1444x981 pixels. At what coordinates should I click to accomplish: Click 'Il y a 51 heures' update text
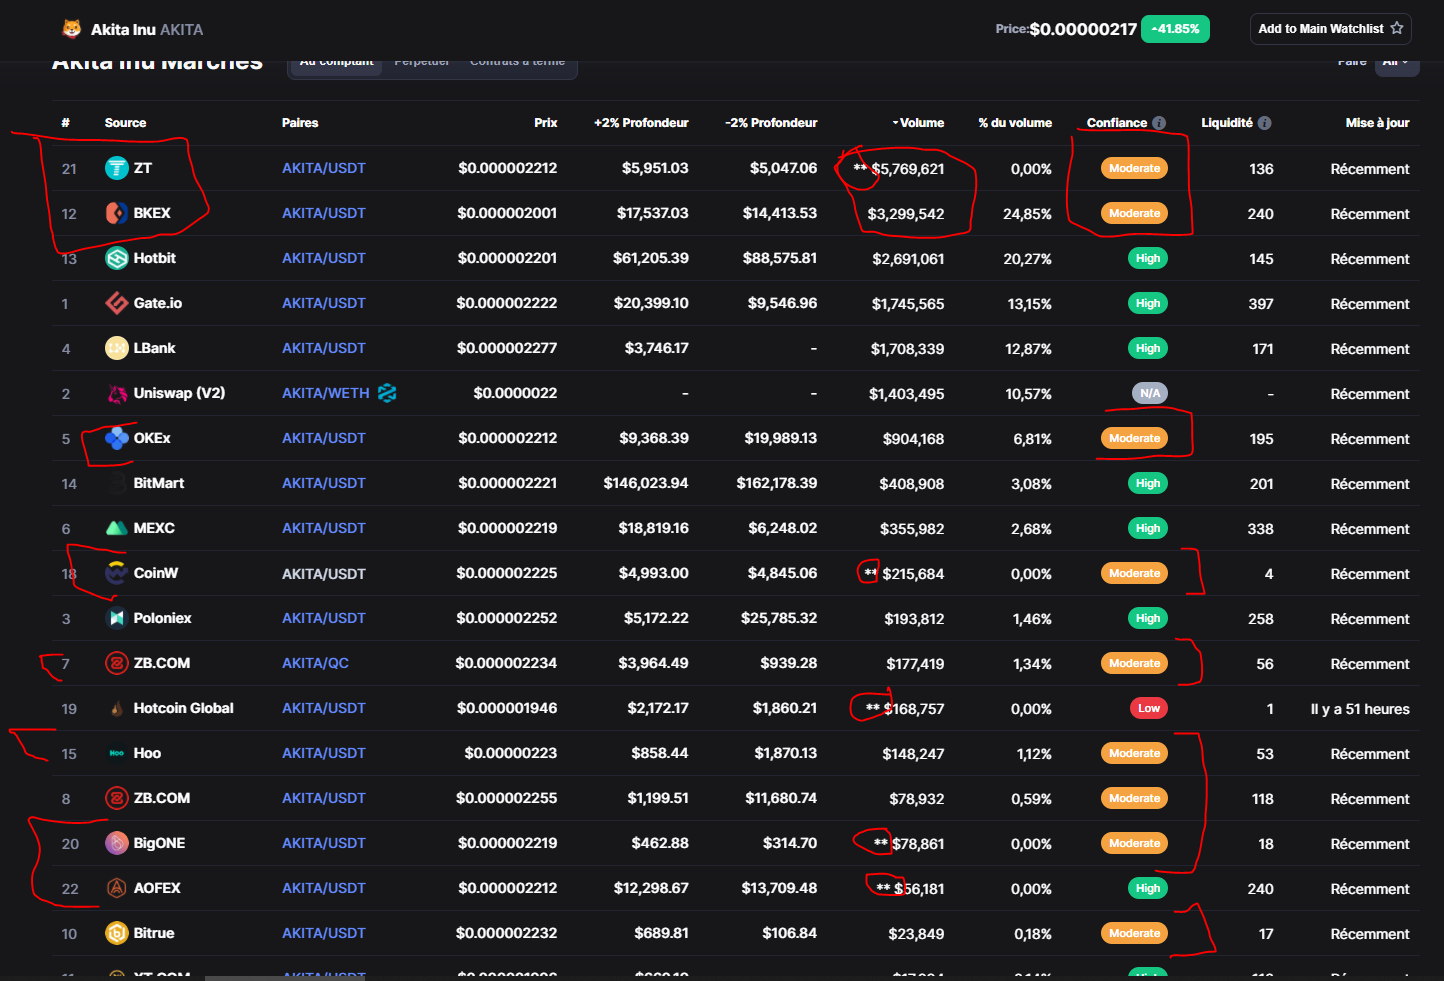coord(1360,709)
